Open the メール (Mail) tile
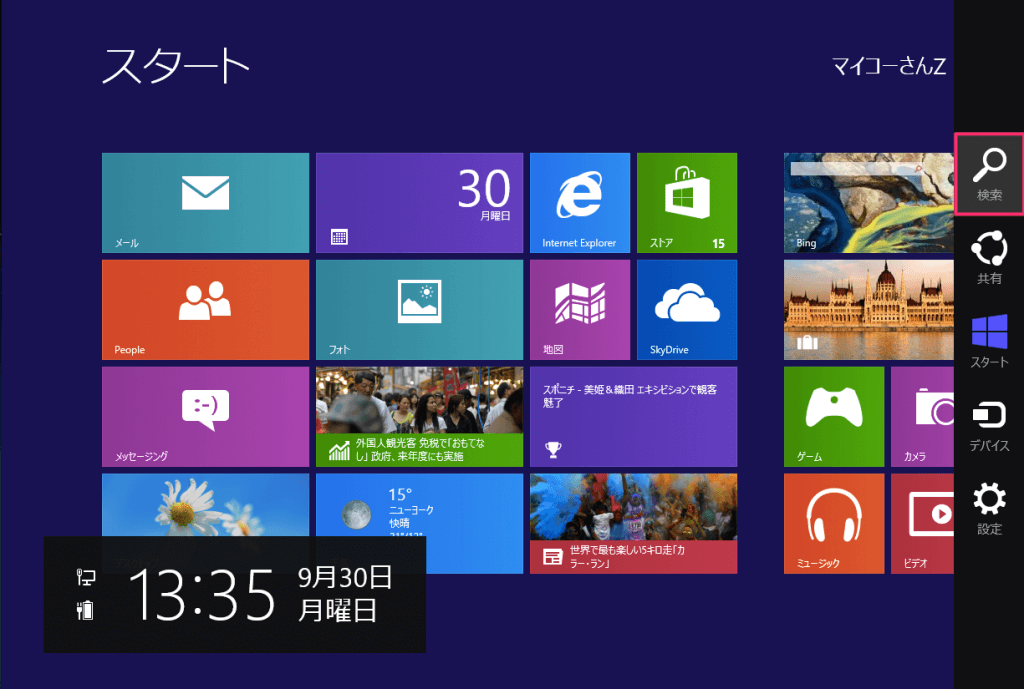Image resolution: width=1024 pixels, height=689 pixels. pyautogui.click(x=206, y=202)
